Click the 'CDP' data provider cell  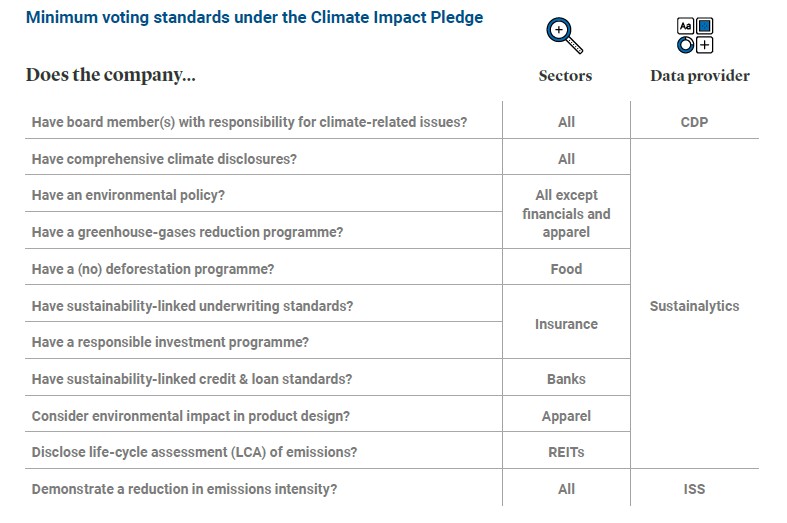(x=694, y=122)
